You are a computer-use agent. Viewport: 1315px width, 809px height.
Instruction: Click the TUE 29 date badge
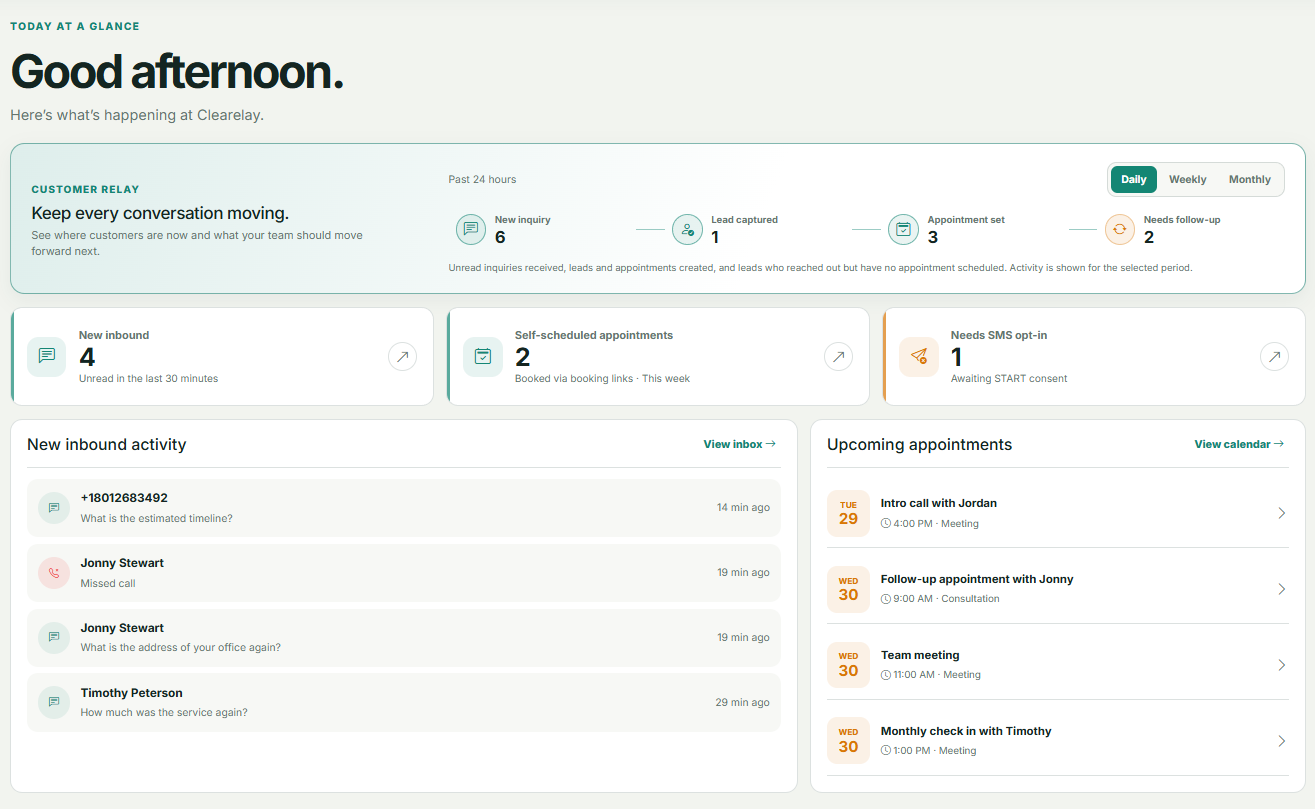848,513
